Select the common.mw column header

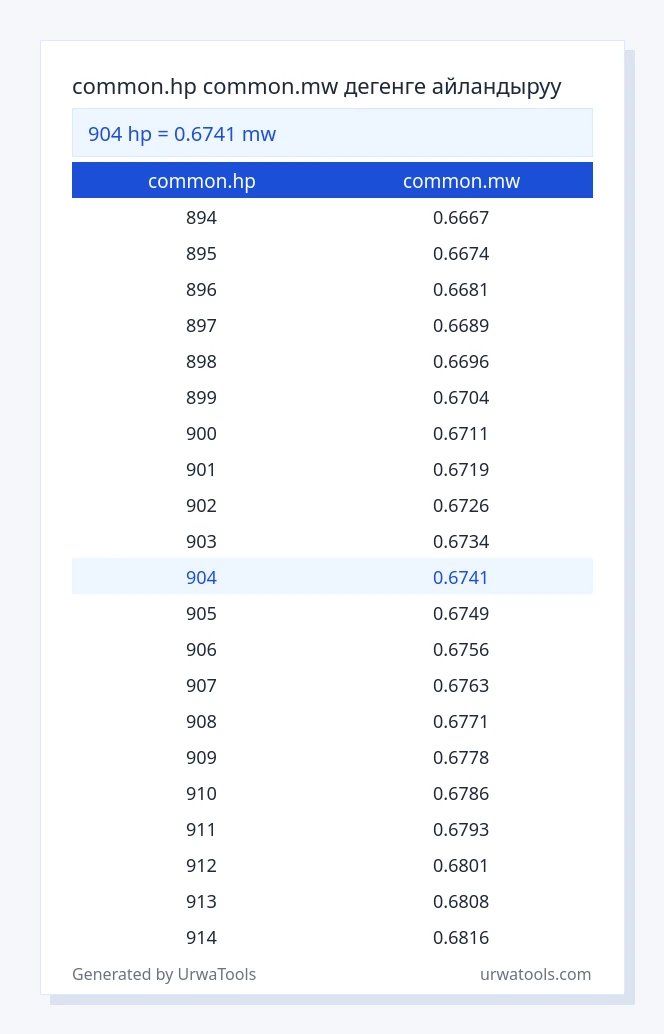(461, 181)
